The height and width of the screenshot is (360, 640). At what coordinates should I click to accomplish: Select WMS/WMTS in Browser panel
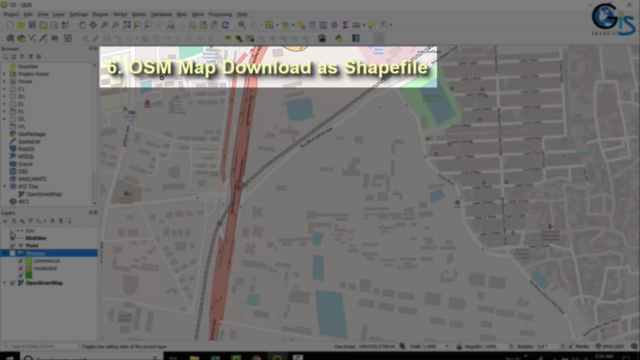32,179
